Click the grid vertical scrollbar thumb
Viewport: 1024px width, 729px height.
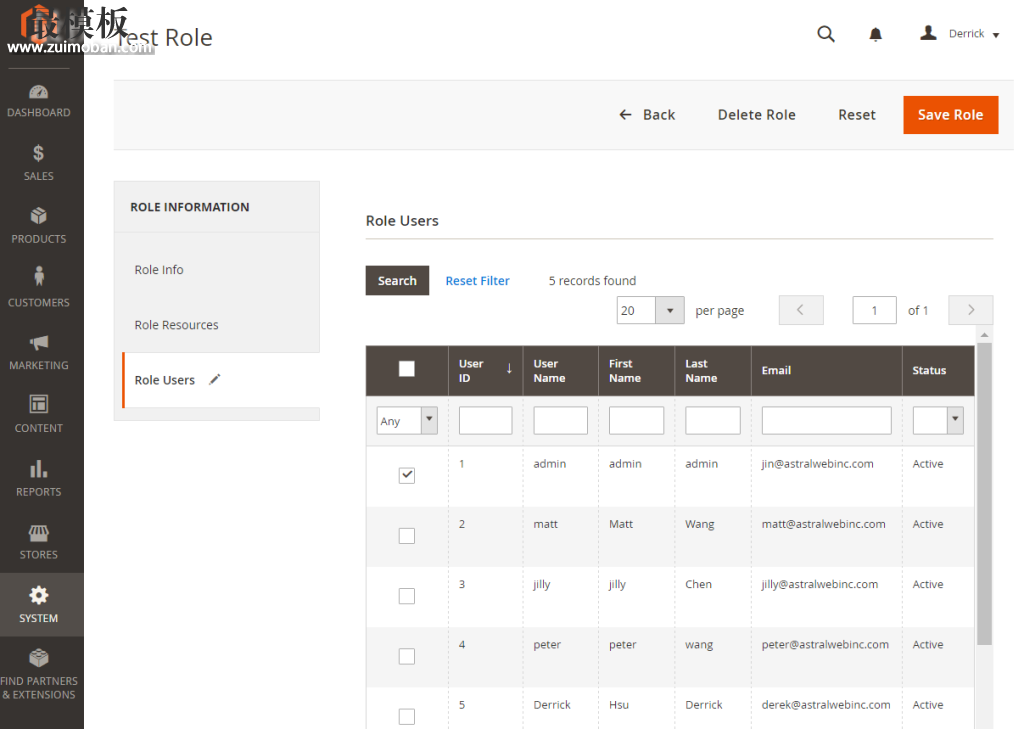[984, 493]
